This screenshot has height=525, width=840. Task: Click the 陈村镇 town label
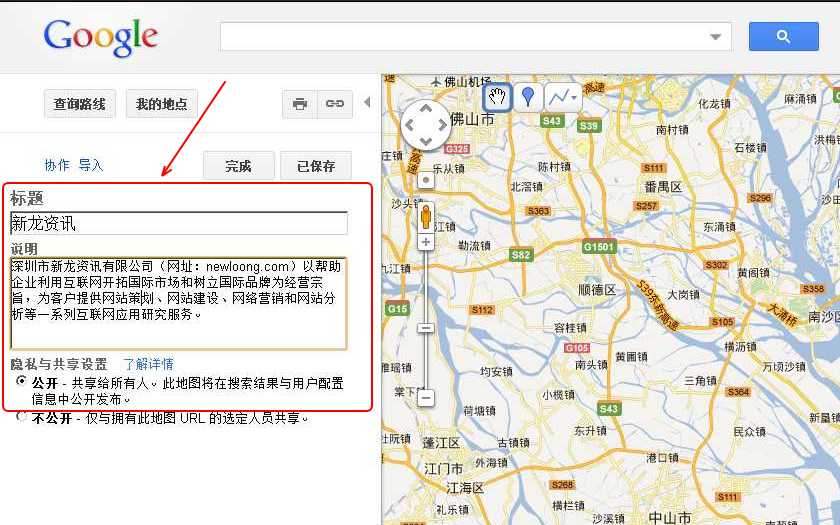554,167
